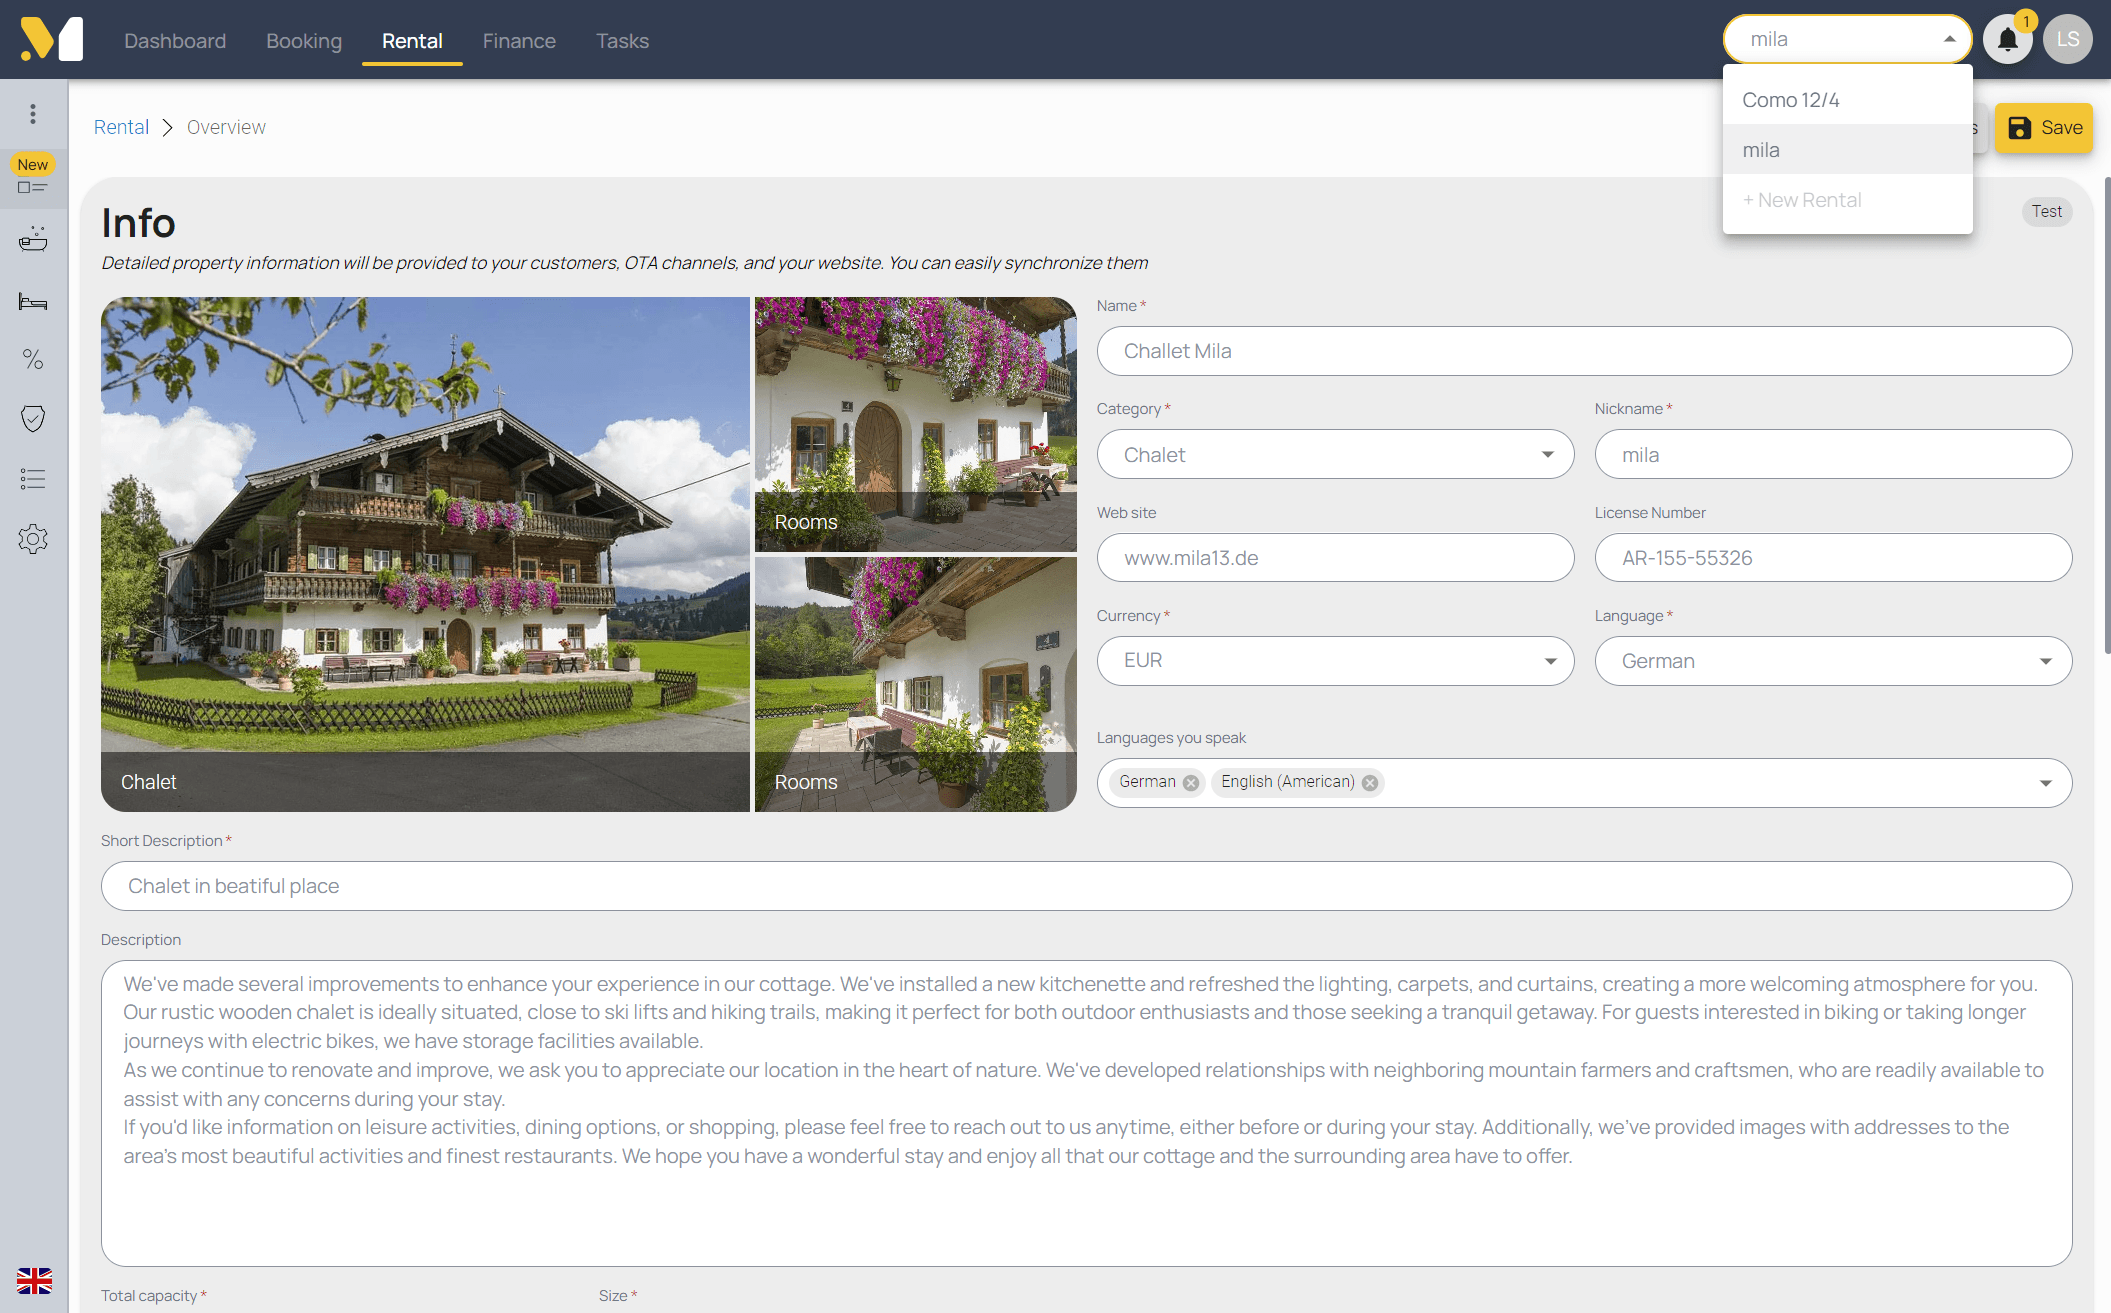The image size is (2111, 1313).
Task: Open the notifications bell icon
Action: (2007, 40)
